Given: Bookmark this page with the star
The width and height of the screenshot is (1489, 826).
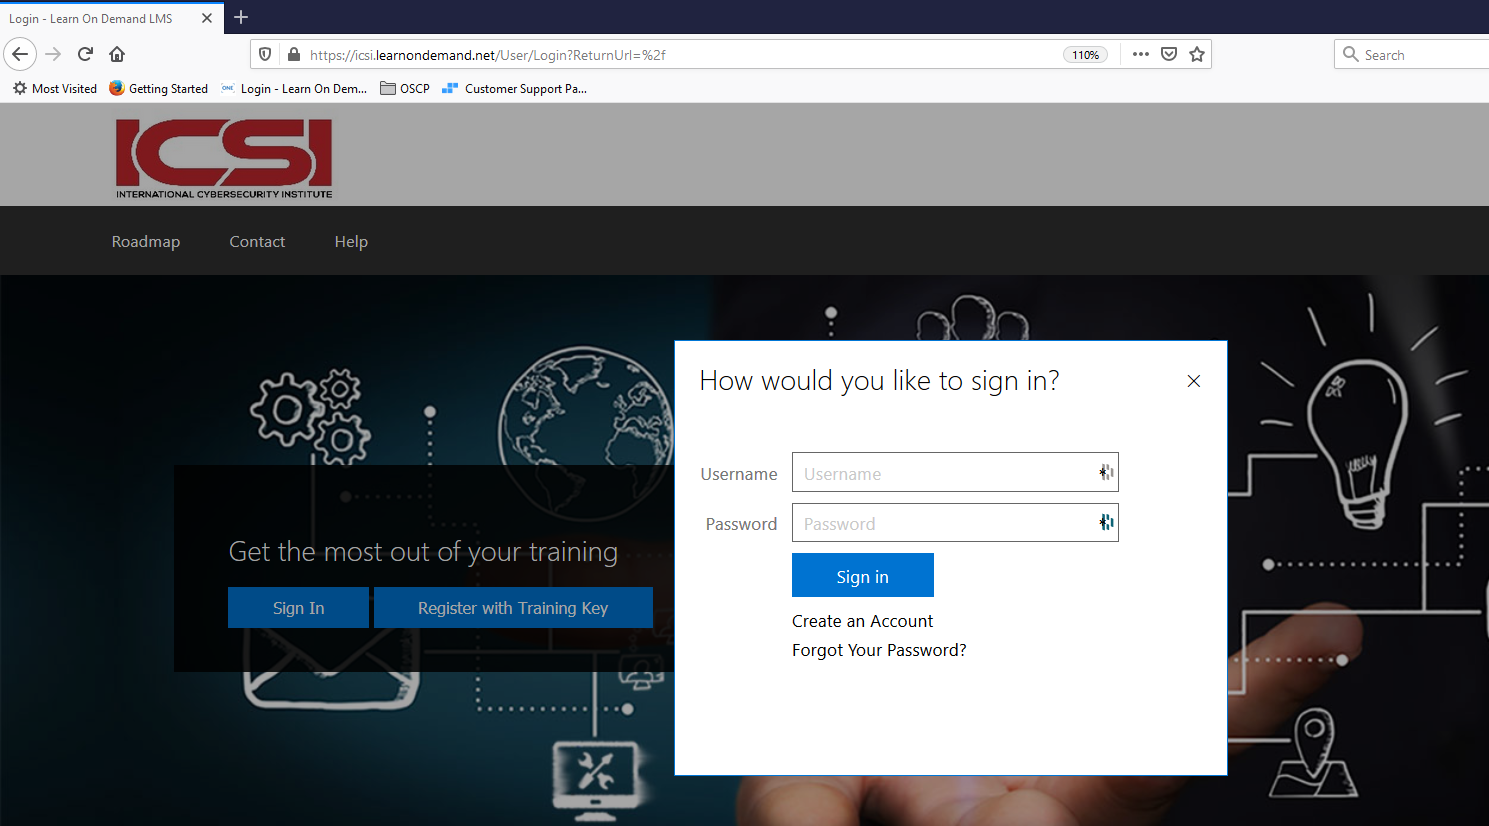Looking at the screenshot, I should coord(1197,54).
